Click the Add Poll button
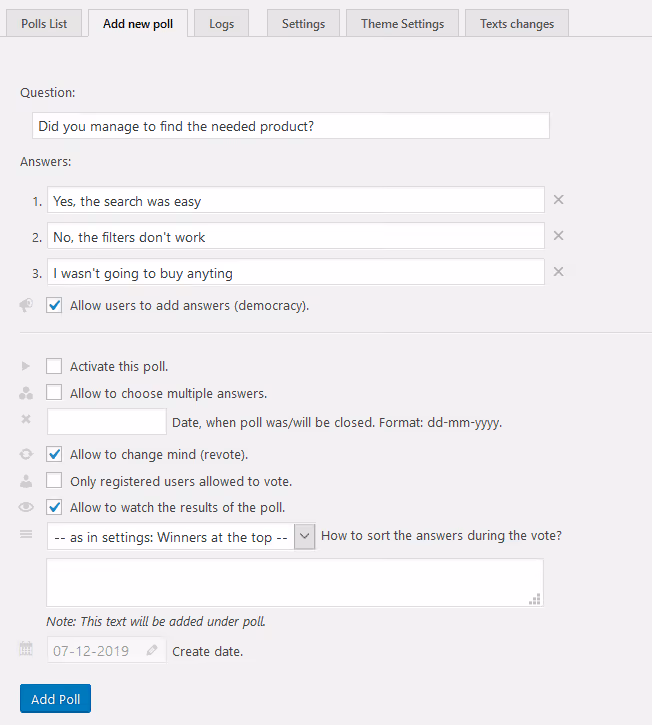 pos(55,699)
